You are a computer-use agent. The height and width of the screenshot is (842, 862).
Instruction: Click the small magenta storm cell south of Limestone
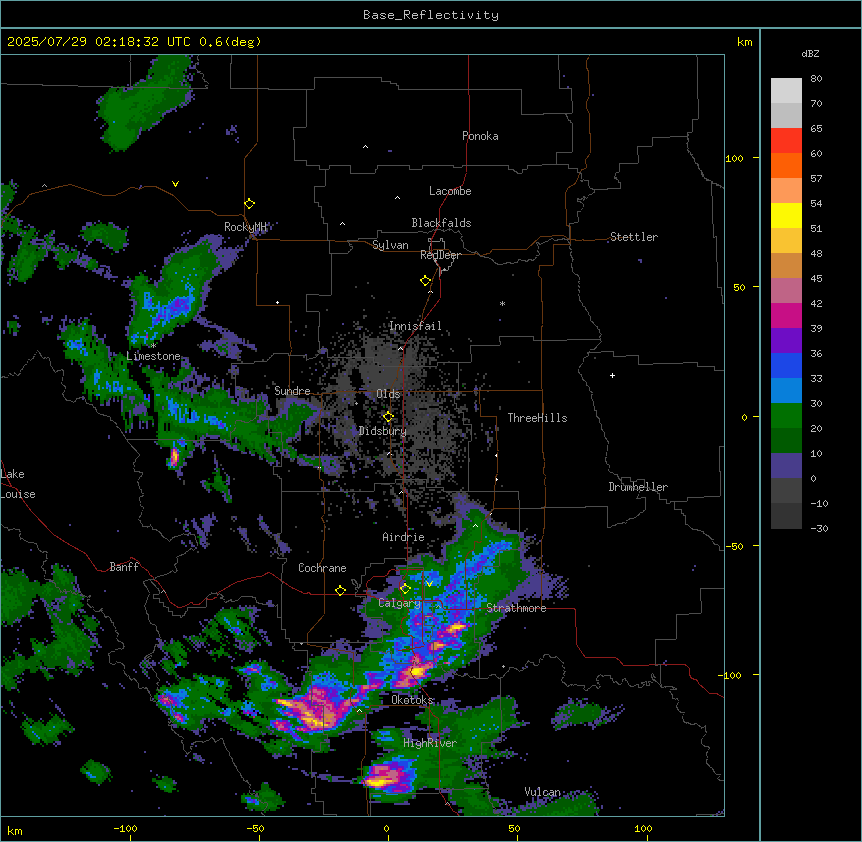click(175, 456)
